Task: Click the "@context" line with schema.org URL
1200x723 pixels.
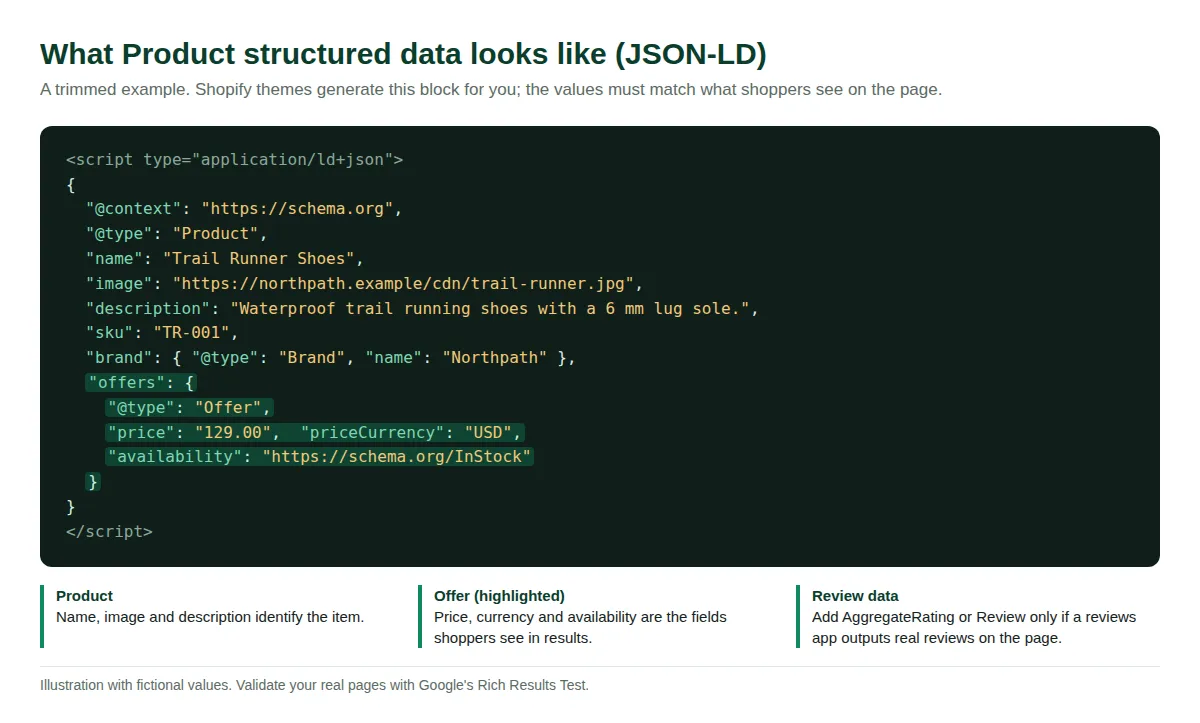Action: (x=243, y=209)
